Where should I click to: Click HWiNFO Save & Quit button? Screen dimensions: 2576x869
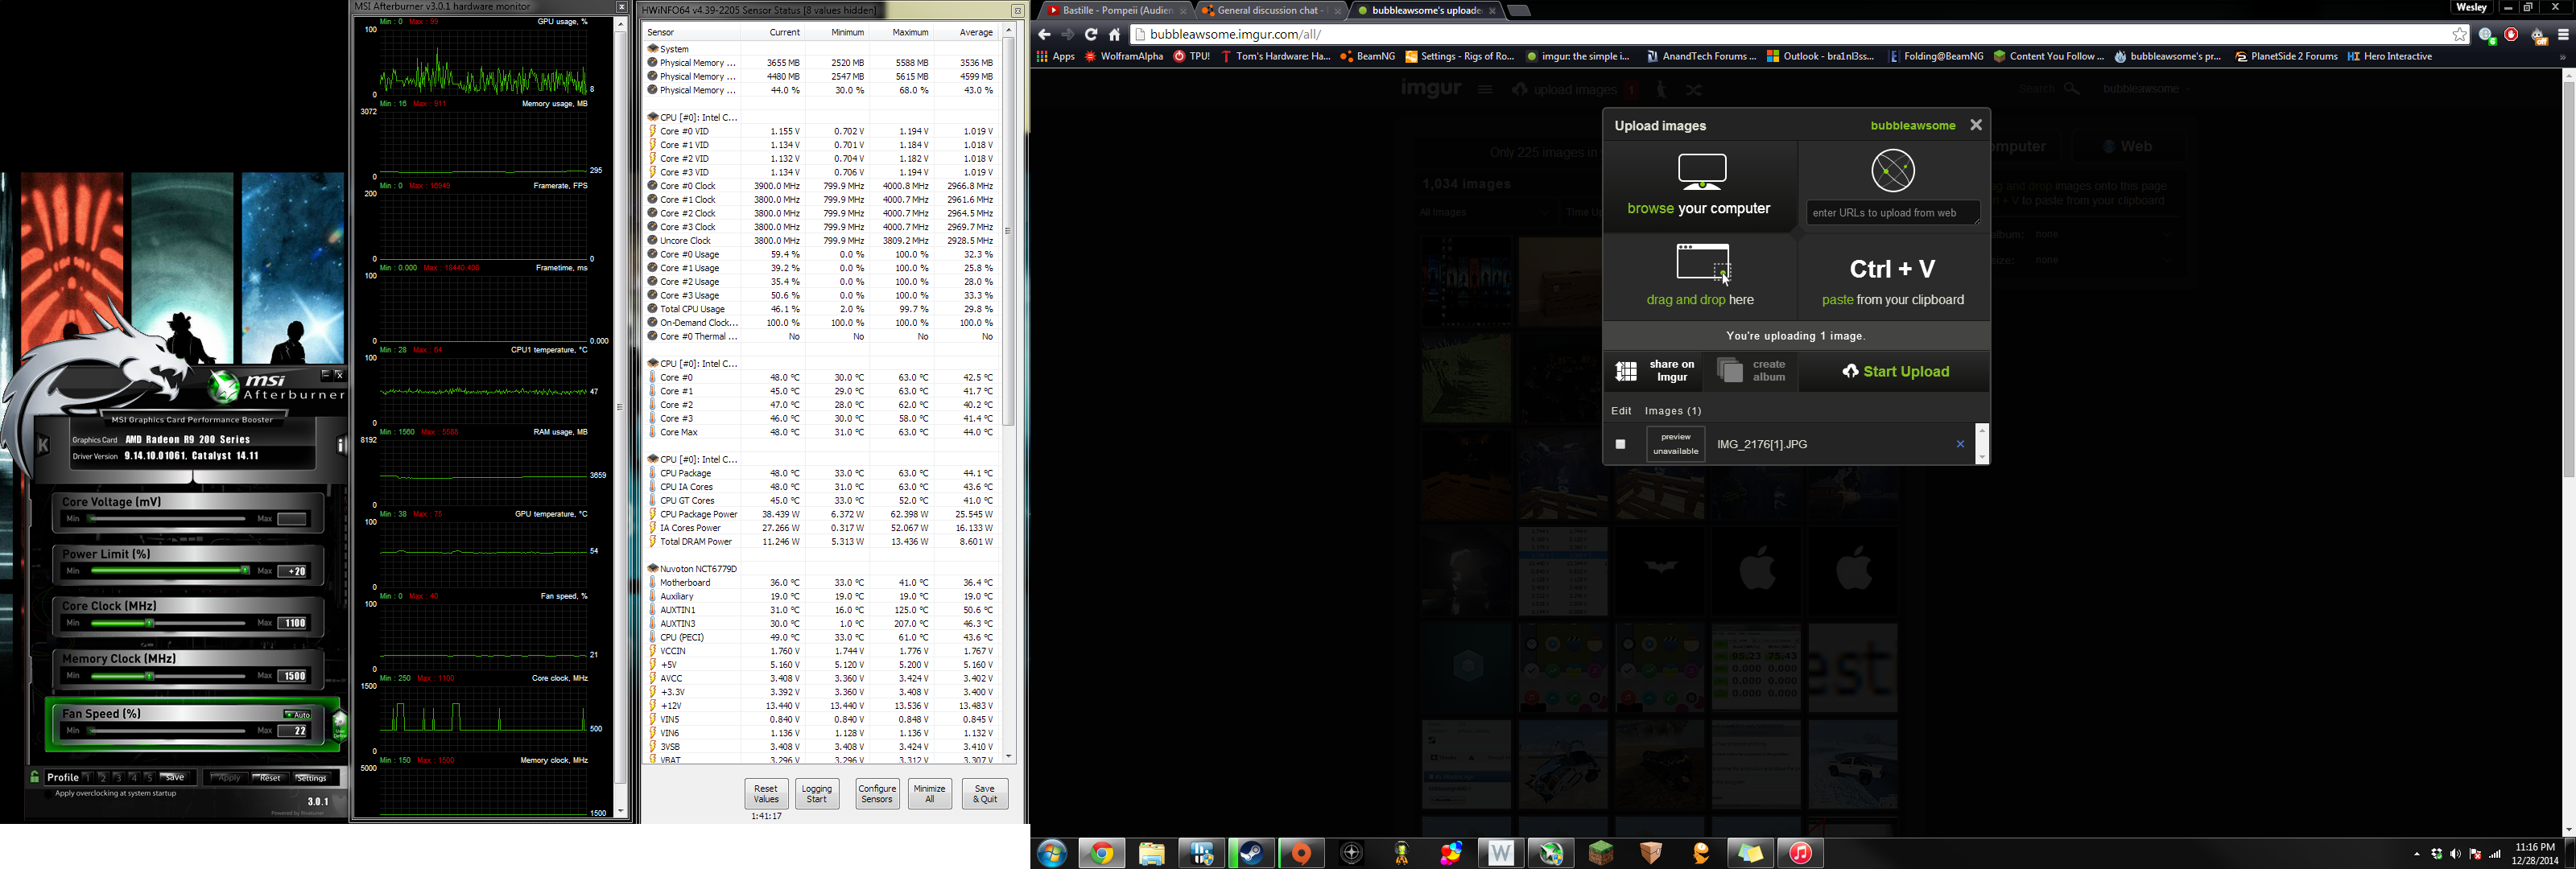point(985,793)
